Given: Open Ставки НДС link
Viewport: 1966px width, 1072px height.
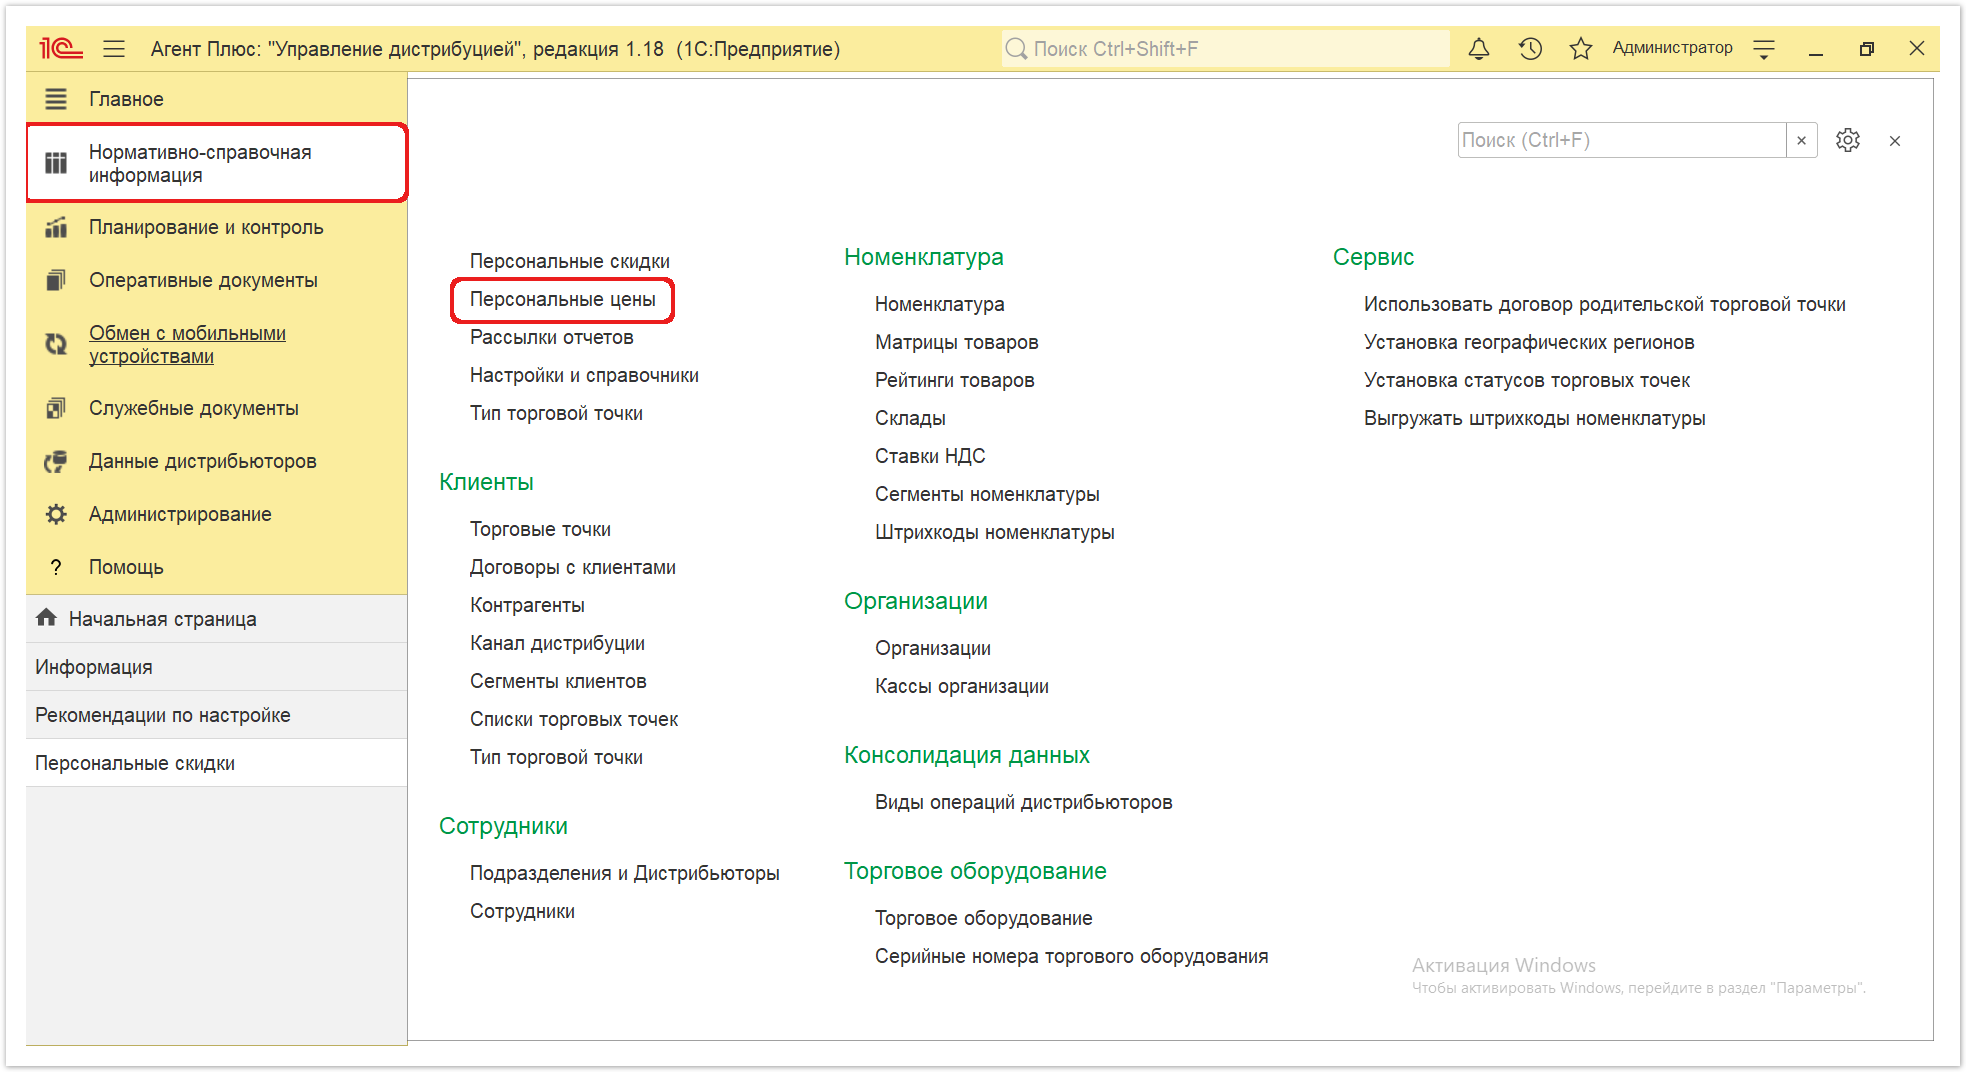Looking at the screenshot, I should (x=930, y=456).
